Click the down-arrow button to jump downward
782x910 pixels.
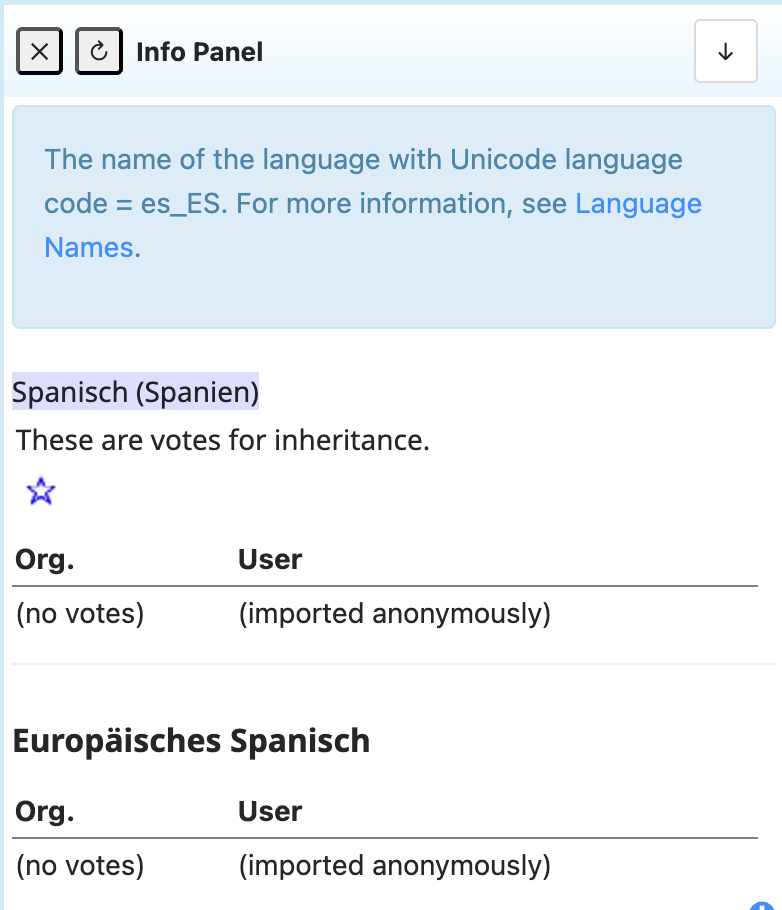(726, 51)
